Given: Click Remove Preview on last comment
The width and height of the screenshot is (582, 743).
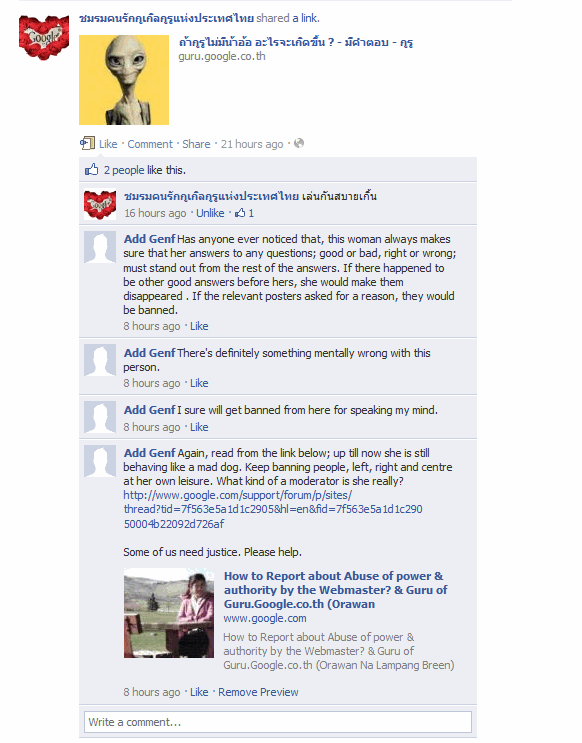Looking at the screenshot, I should (258, 692).
